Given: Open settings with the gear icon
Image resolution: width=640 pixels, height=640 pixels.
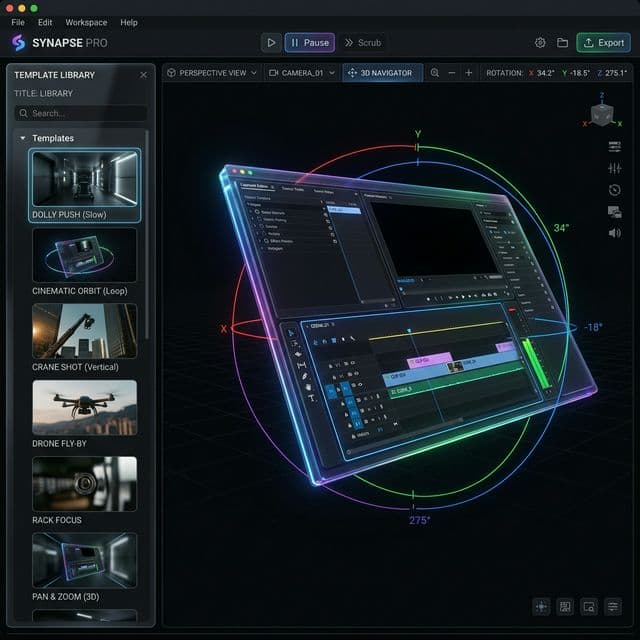Looking at the screenshot, I should pyautogui.click(x=540, y=42).
